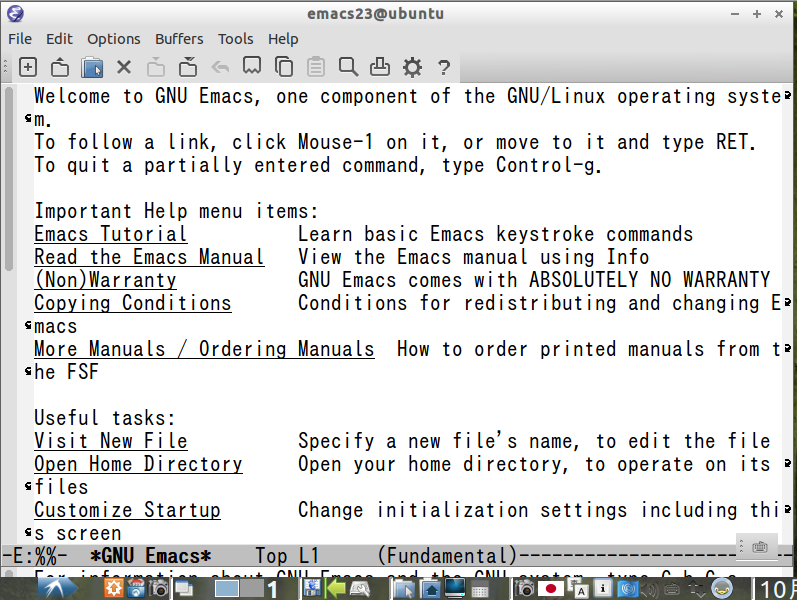
Task: Open the Help menu
Action: click(283, 39)
